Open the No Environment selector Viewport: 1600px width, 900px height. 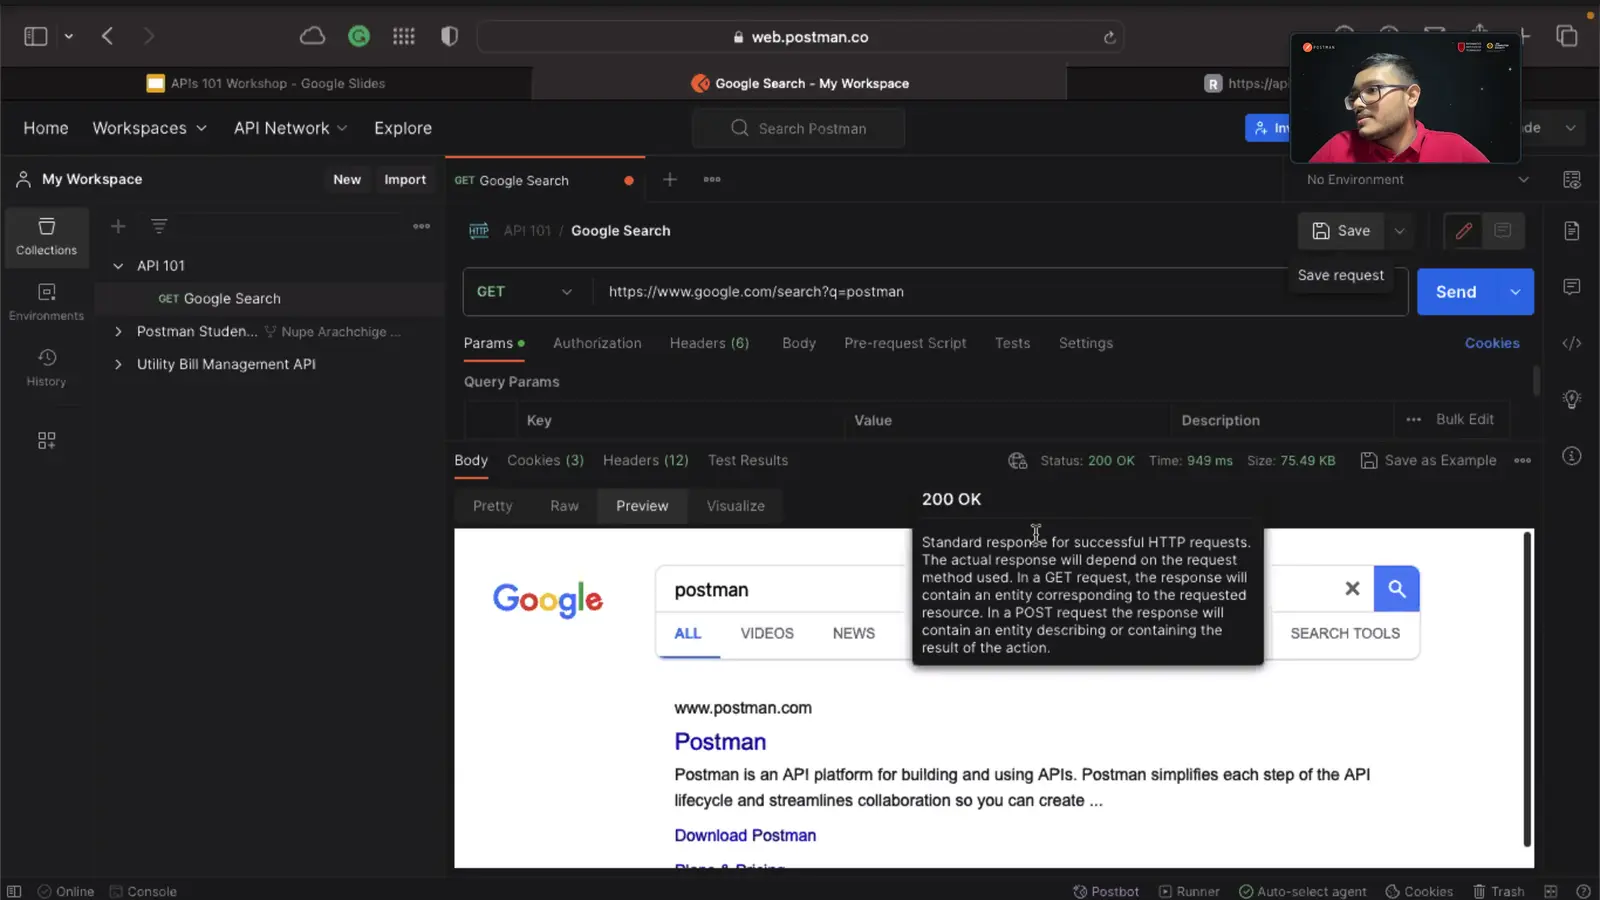tap(1417, 180)
